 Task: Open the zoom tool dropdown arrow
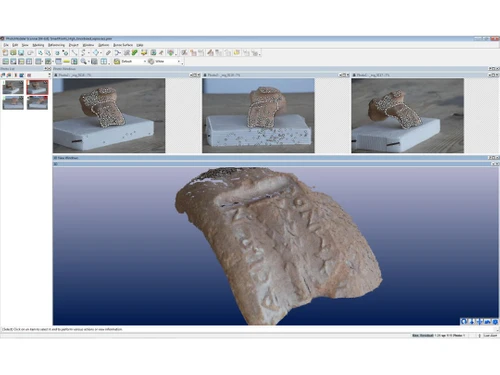click(x=89, y=61)
